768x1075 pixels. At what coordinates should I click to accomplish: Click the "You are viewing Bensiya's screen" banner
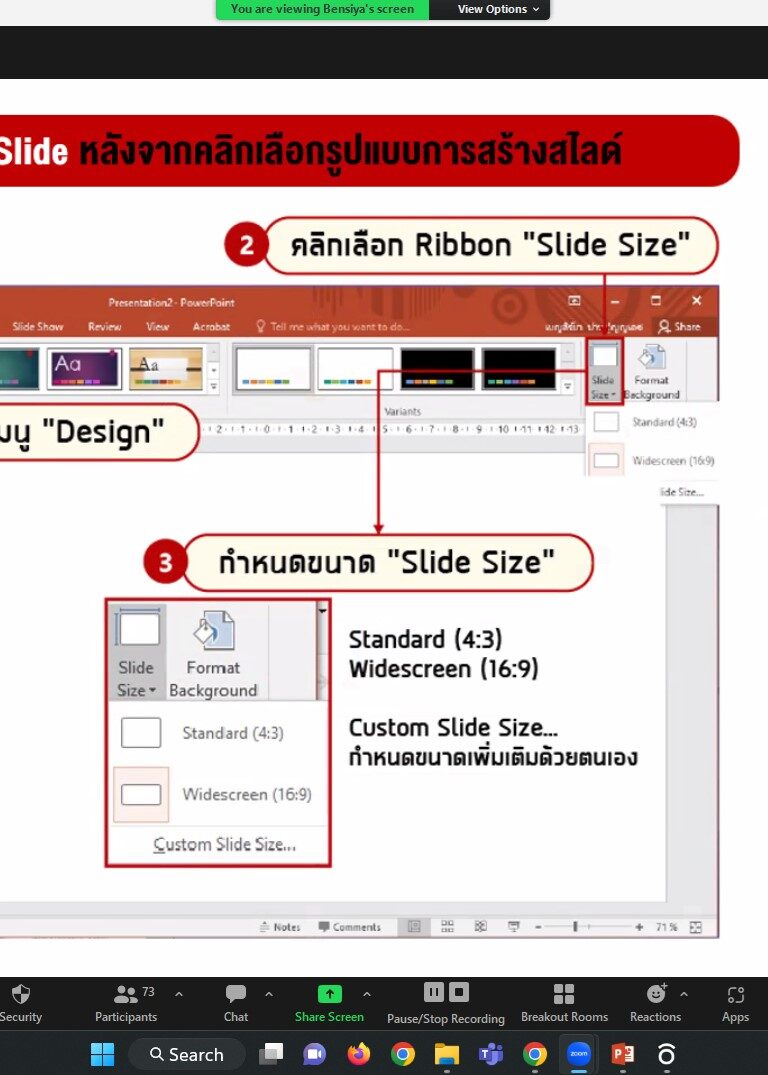point(322,10)
